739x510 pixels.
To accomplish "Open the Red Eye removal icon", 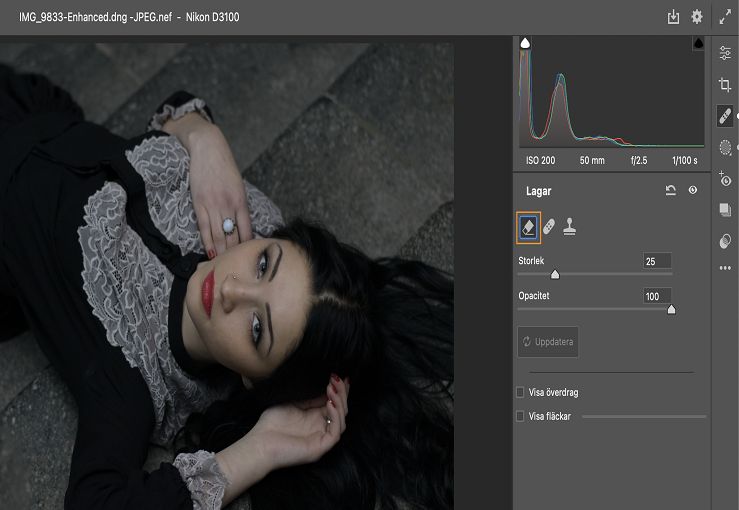I will click(725, 179).
